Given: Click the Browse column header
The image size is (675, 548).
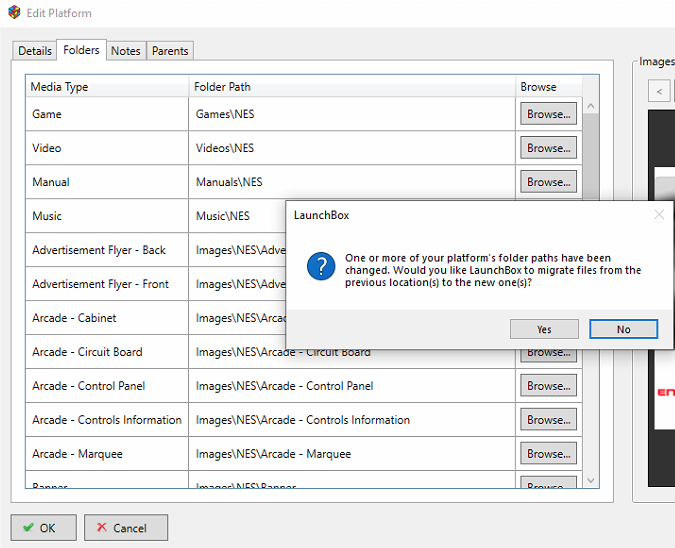Looking at the screenshot, I should pos(549,87).
